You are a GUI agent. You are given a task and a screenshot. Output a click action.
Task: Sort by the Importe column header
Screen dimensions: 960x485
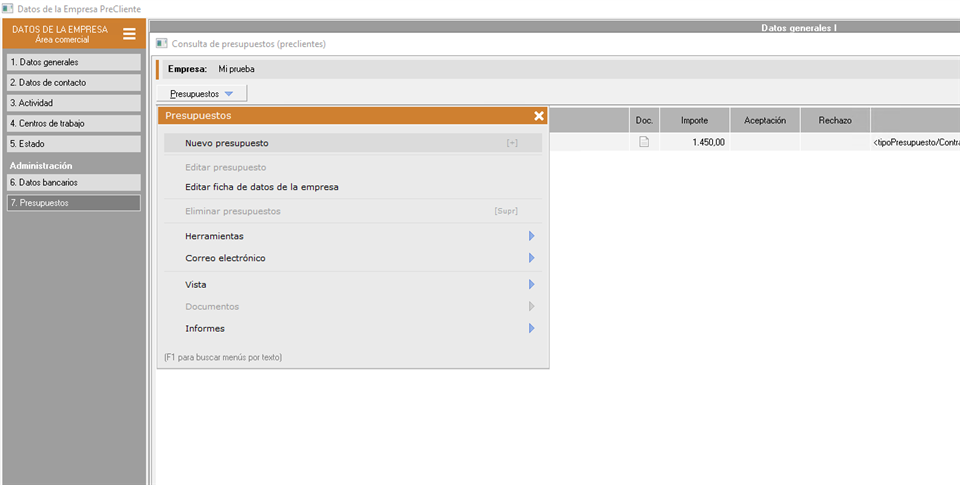point(694,121)
